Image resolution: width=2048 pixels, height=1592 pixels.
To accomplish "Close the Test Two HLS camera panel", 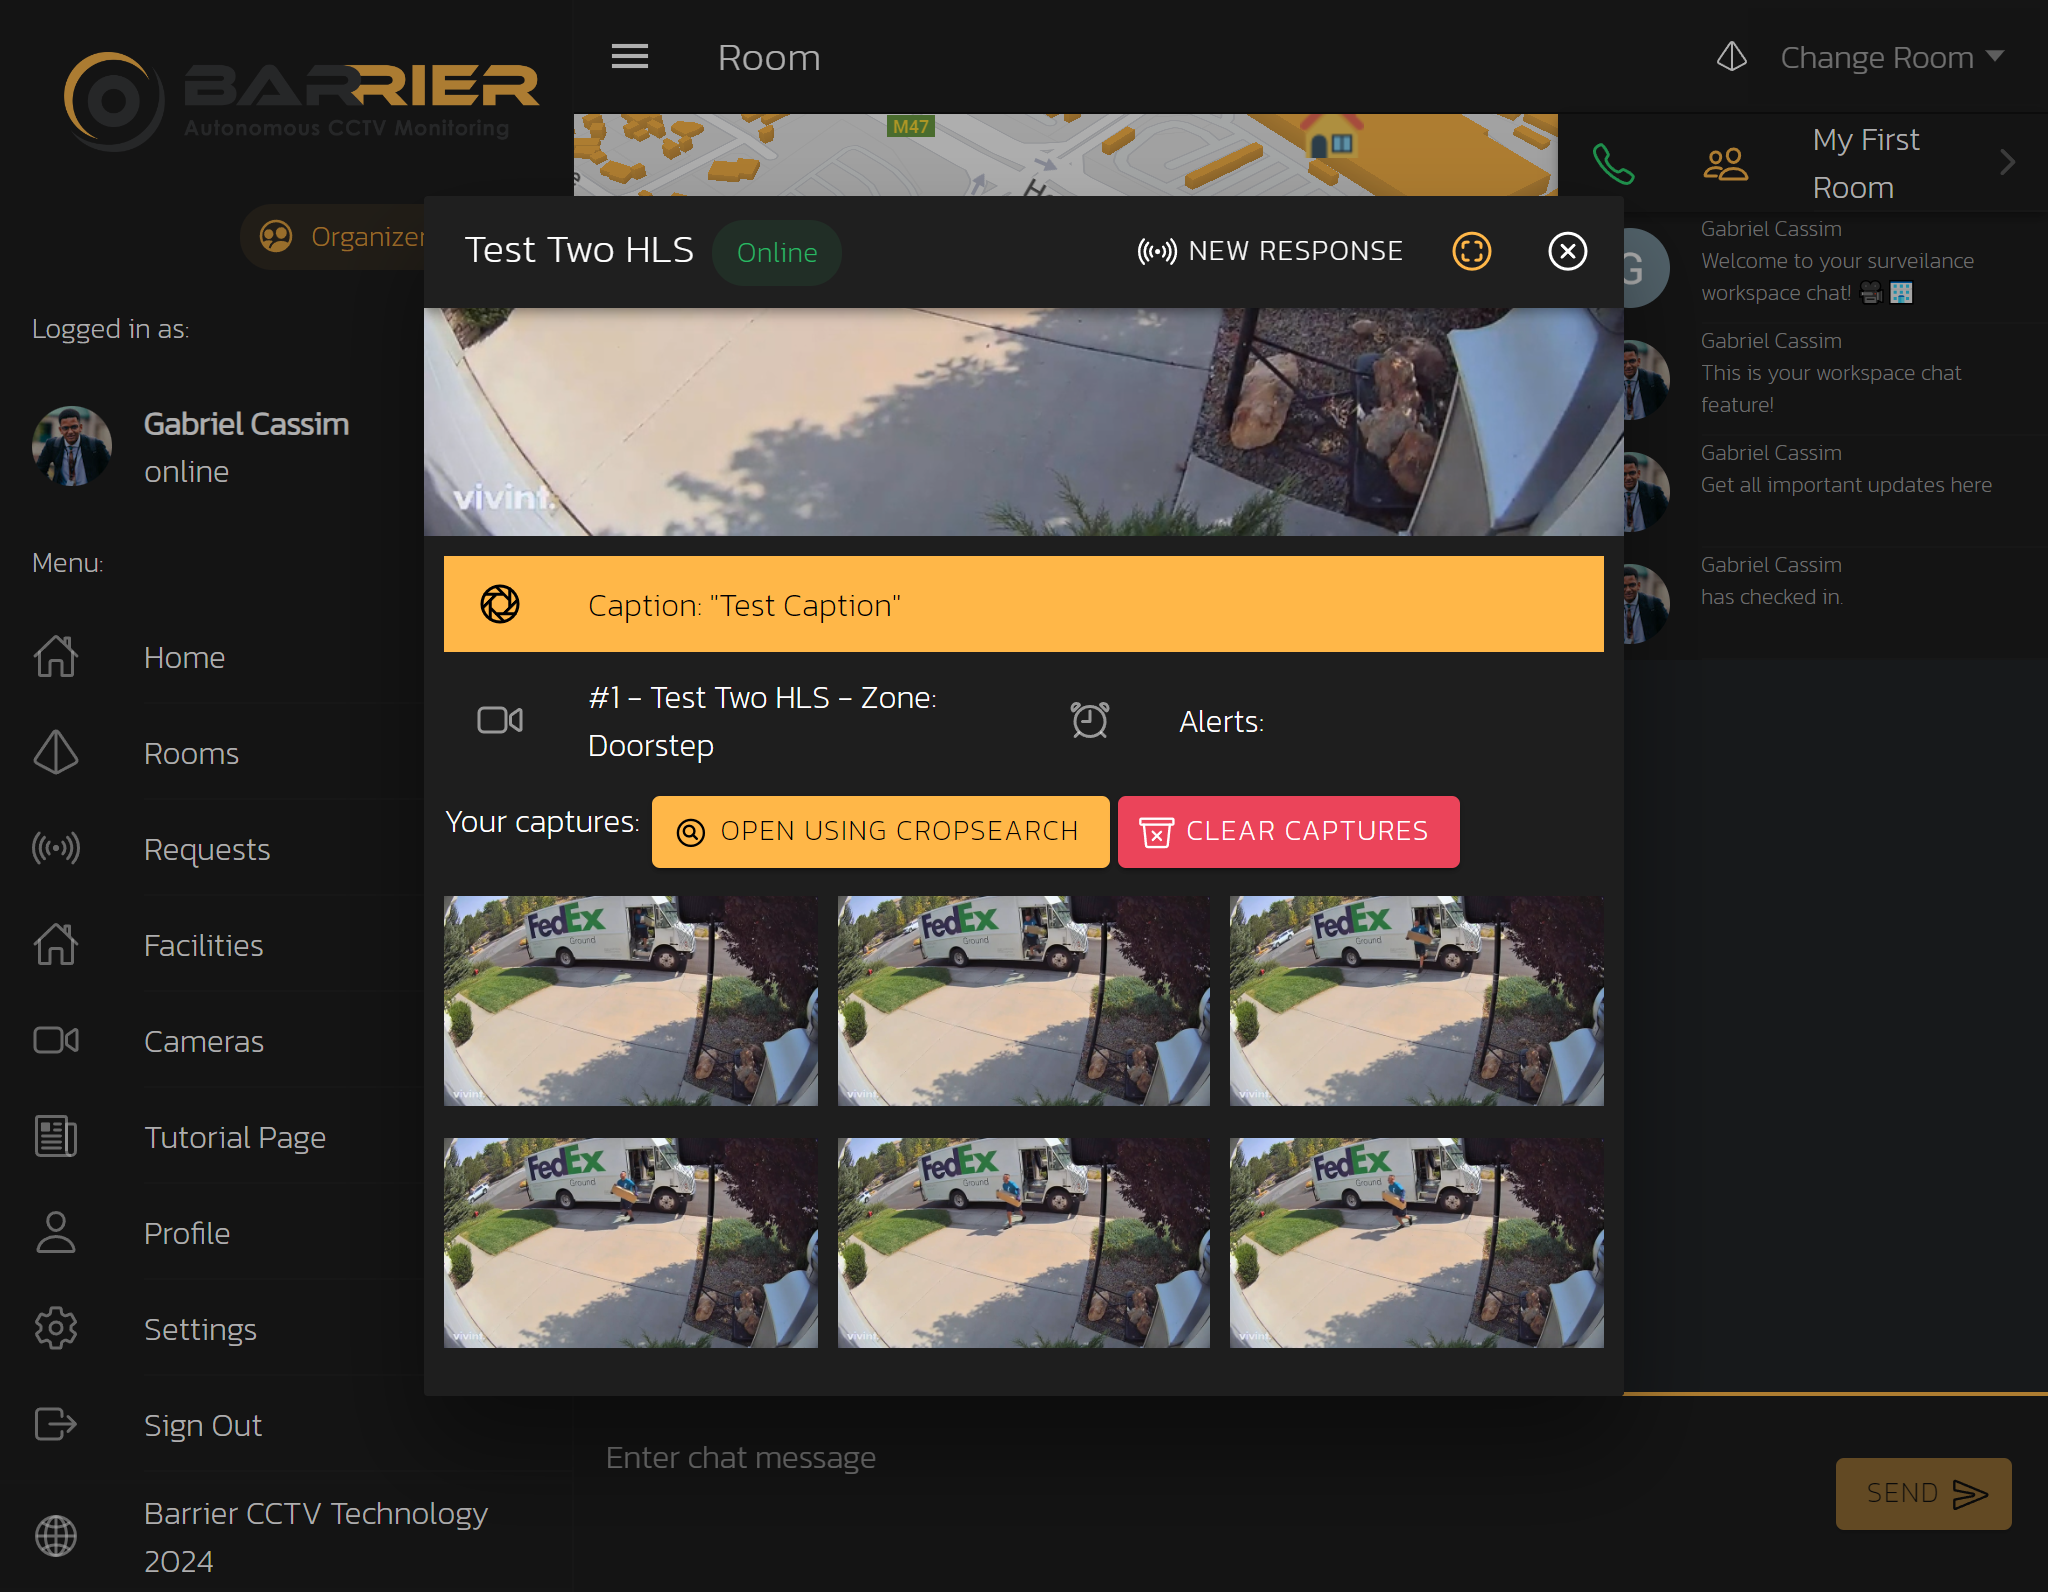I will (1567, 251).
